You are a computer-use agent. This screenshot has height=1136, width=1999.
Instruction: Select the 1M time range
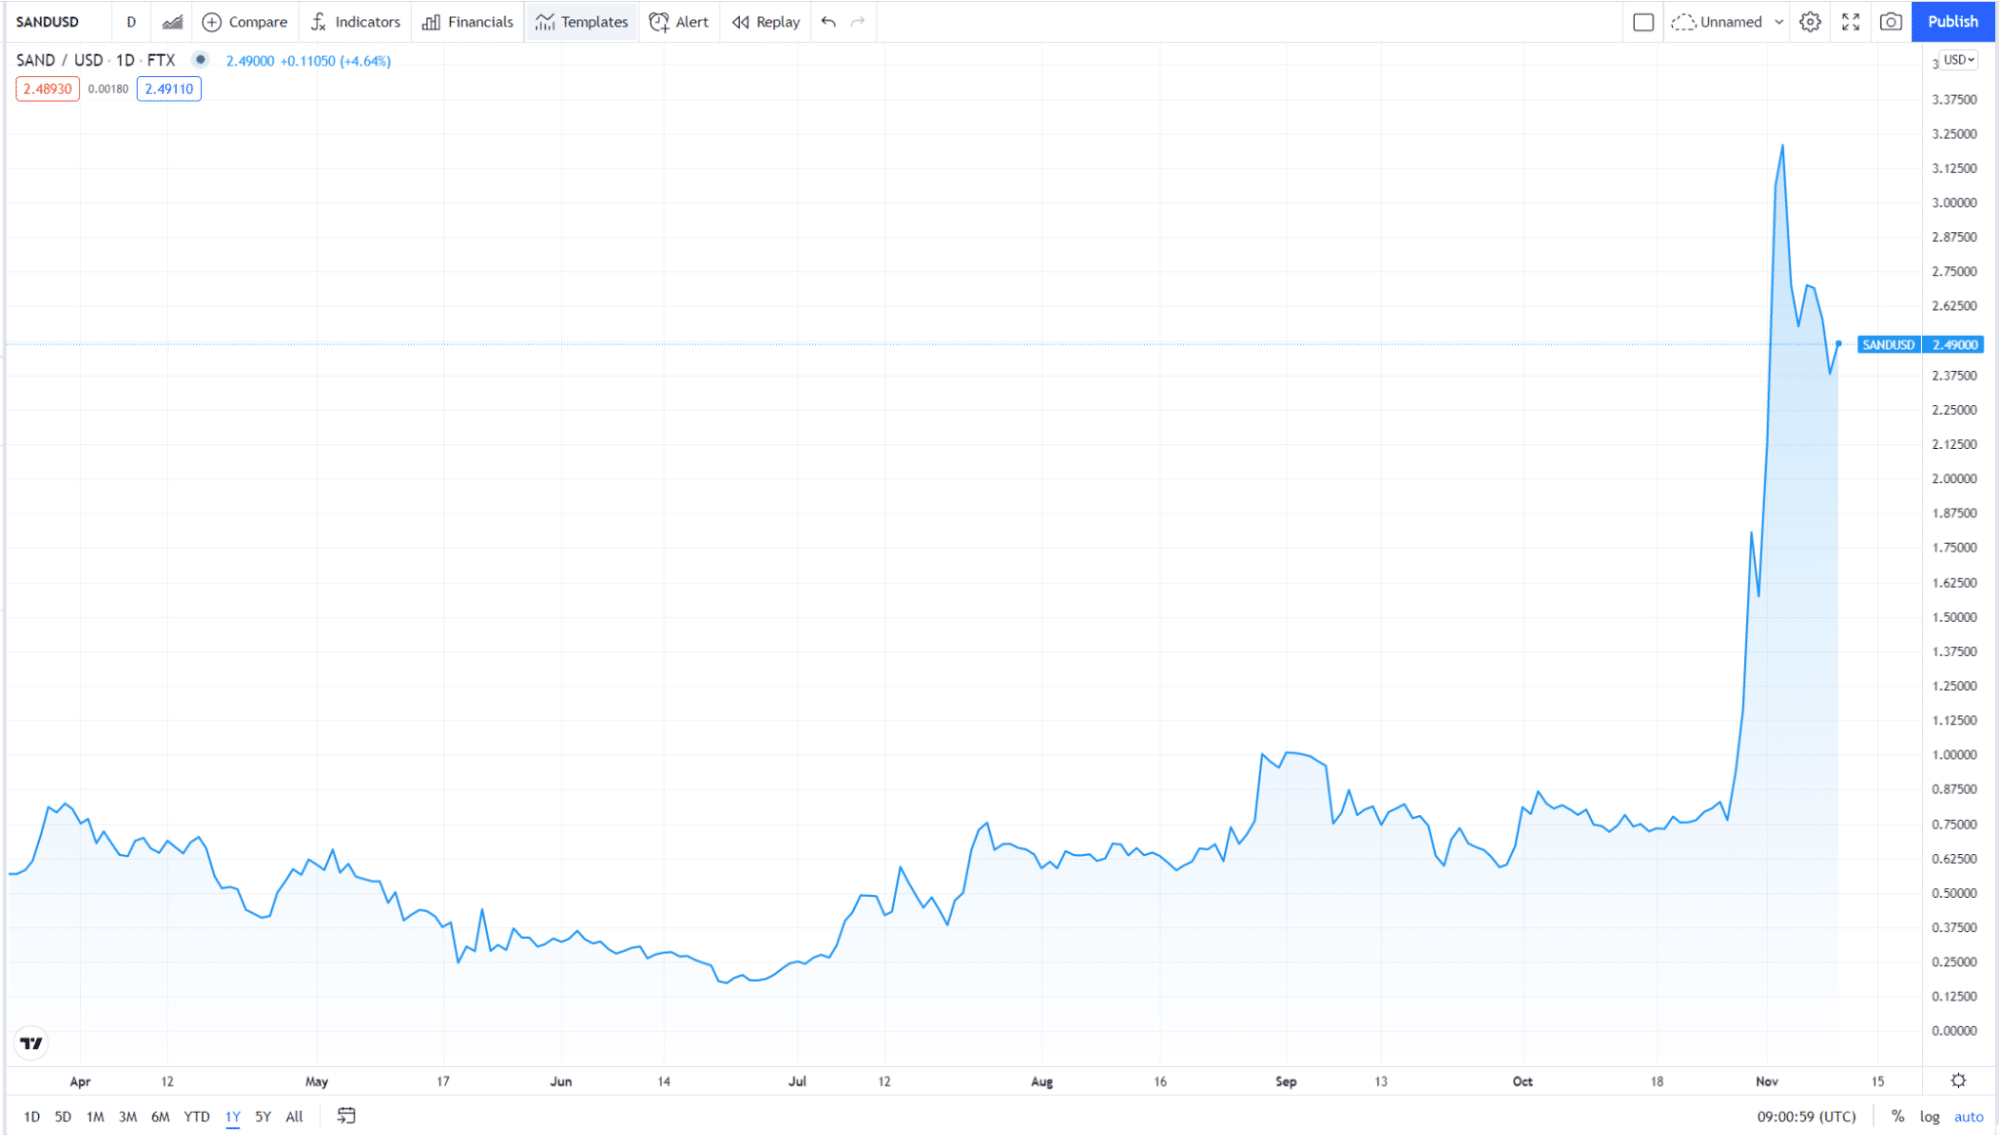95,1117
